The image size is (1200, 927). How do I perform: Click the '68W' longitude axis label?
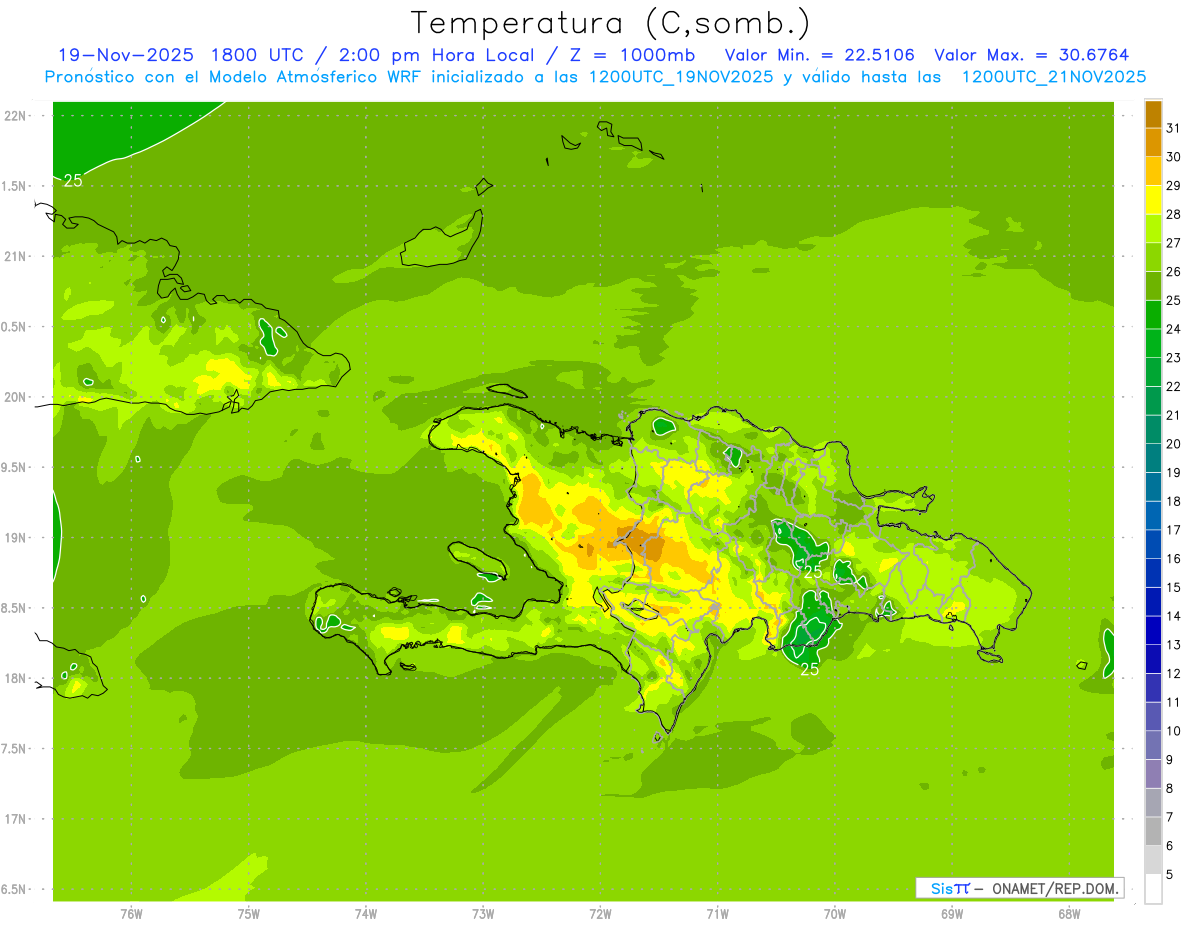coord(1069,914)
